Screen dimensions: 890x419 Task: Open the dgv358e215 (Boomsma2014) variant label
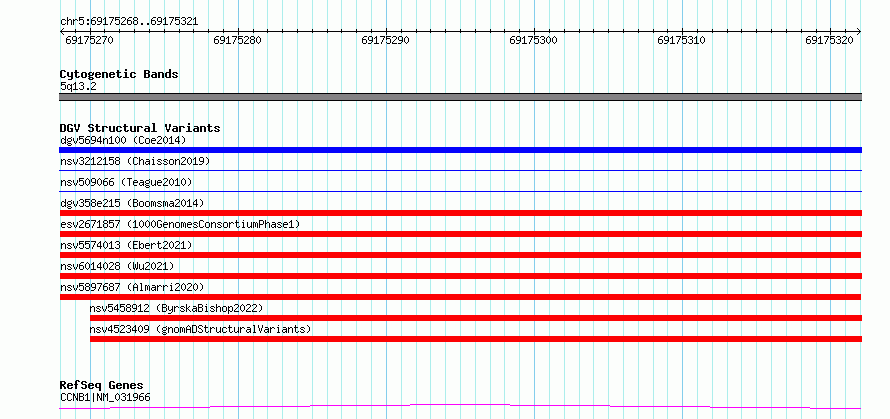132,203
